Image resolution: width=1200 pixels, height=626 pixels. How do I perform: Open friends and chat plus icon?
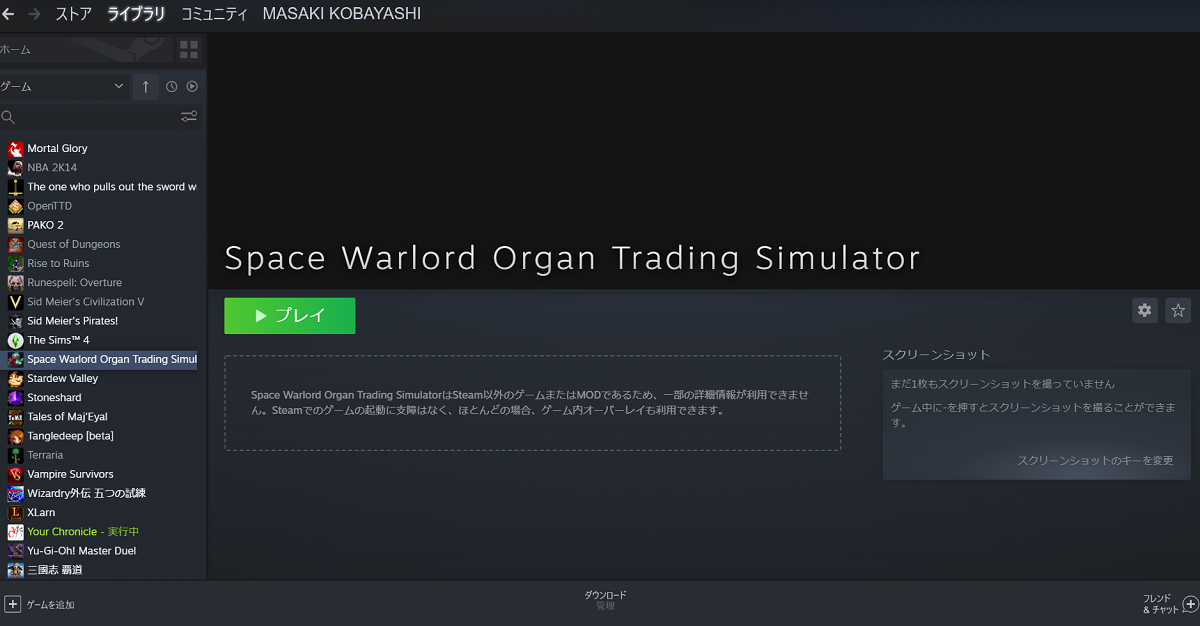pyautogui.click(x=1190, y=604)
